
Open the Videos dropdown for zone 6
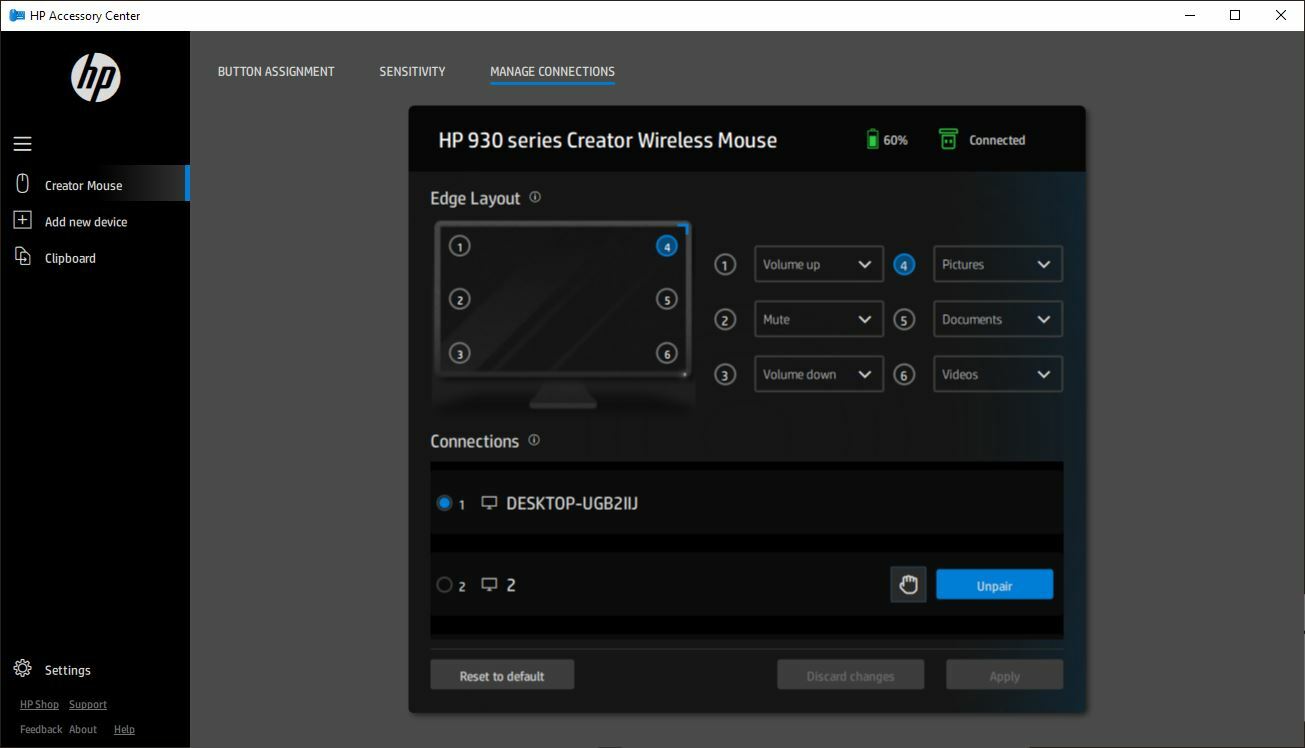(997, 374)
